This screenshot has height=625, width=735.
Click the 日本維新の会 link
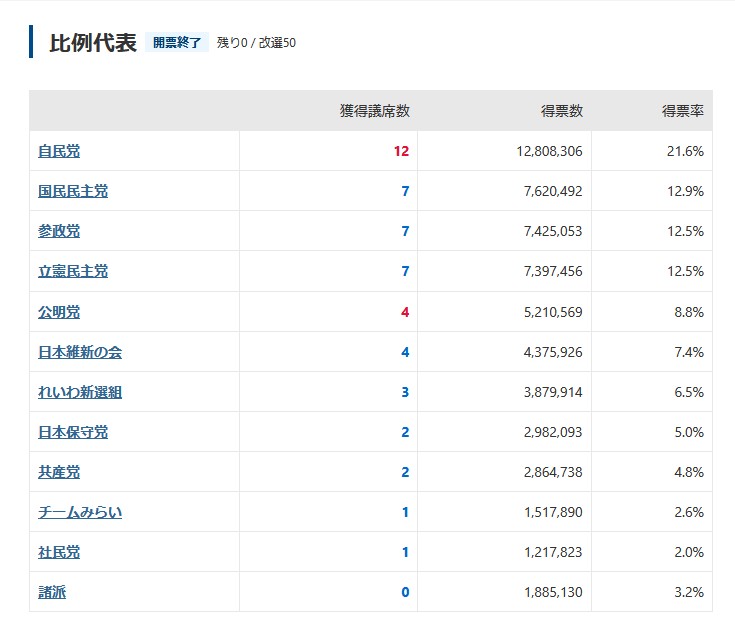coord(80,352)
